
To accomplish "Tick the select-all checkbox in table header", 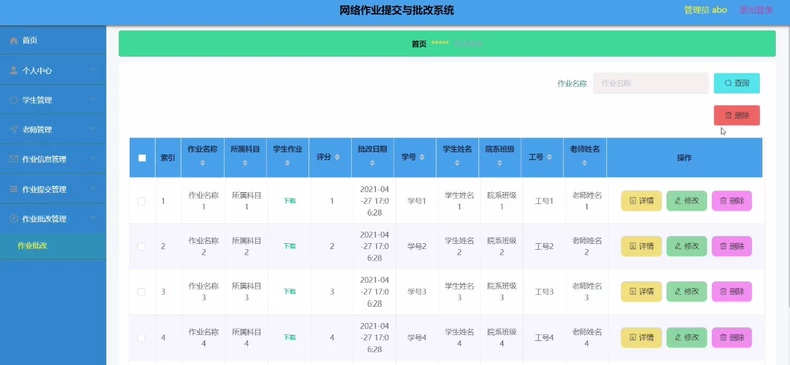I will pyautogui.click(x=142, y=158).
